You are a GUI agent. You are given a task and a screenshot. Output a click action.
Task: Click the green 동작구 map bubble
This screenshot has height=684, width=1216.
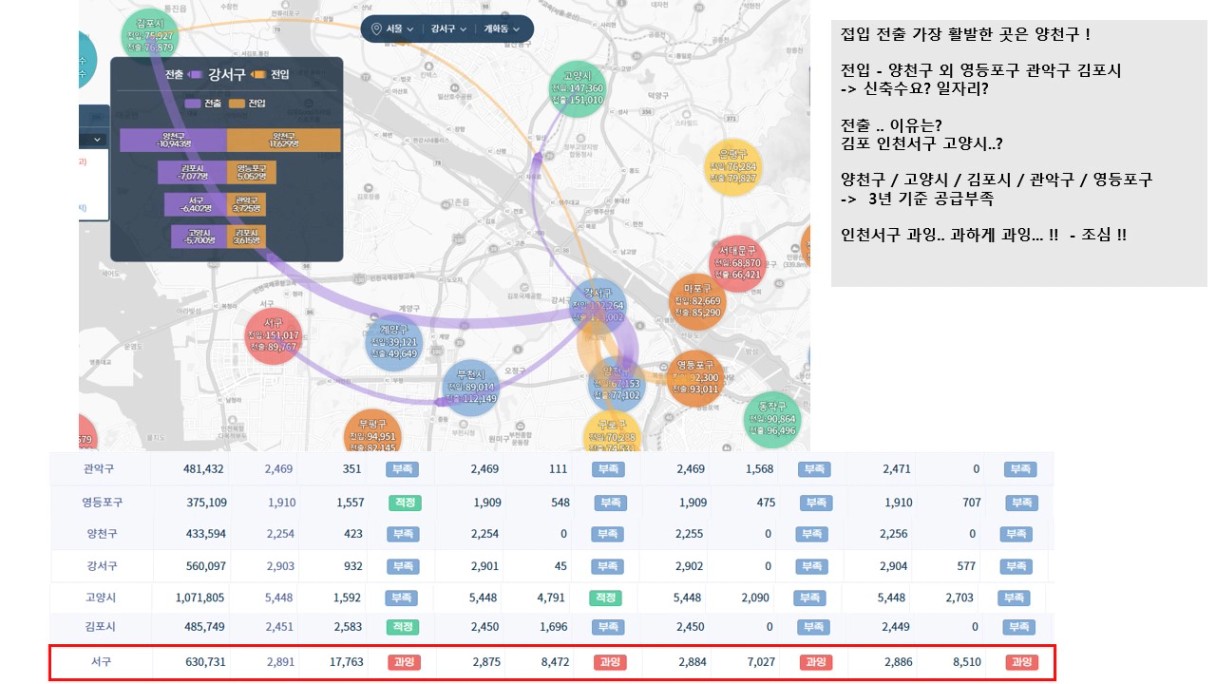771,420
